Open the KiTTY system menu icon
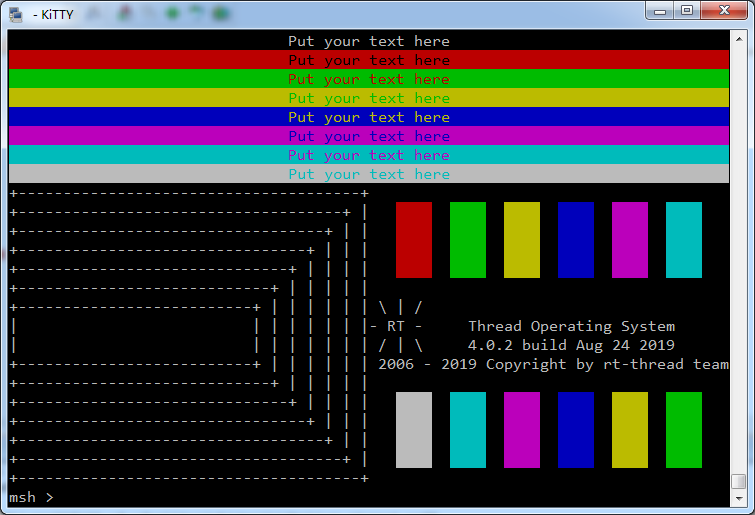755x515 pixels. (x=16, y=14)
